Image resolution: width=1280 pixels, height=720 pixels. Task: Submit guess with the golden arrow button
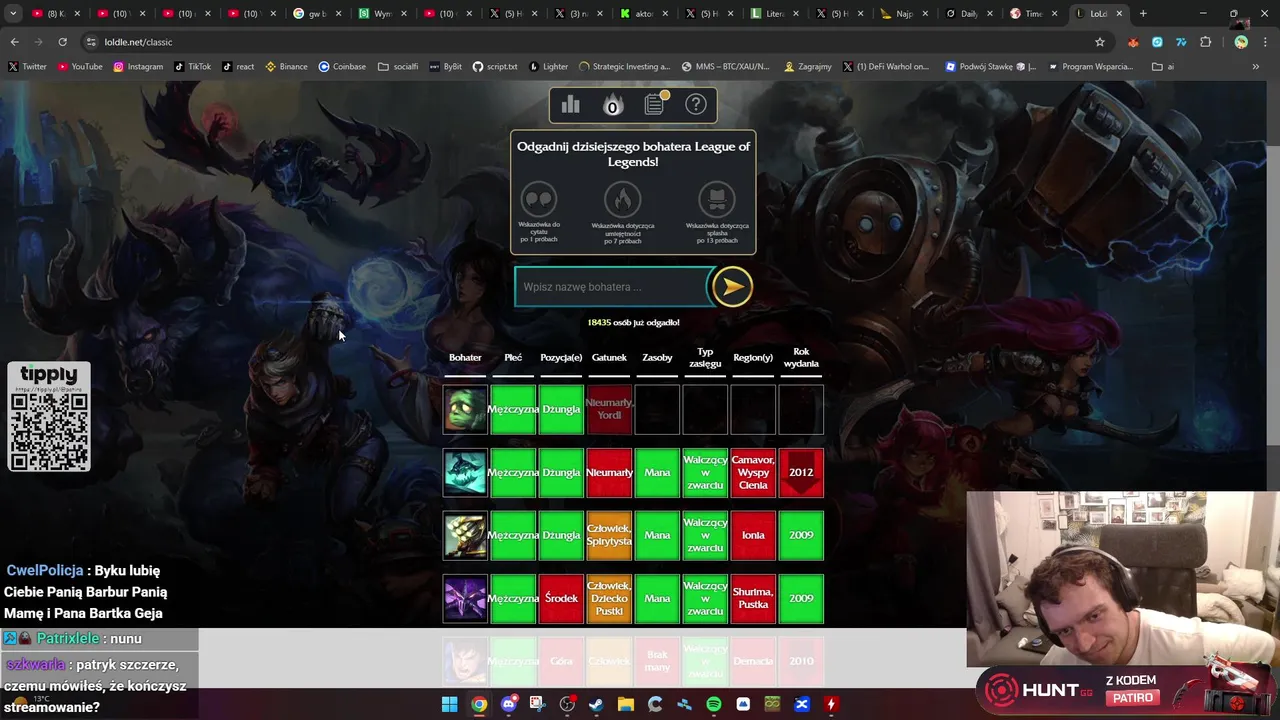coord(732,287)
